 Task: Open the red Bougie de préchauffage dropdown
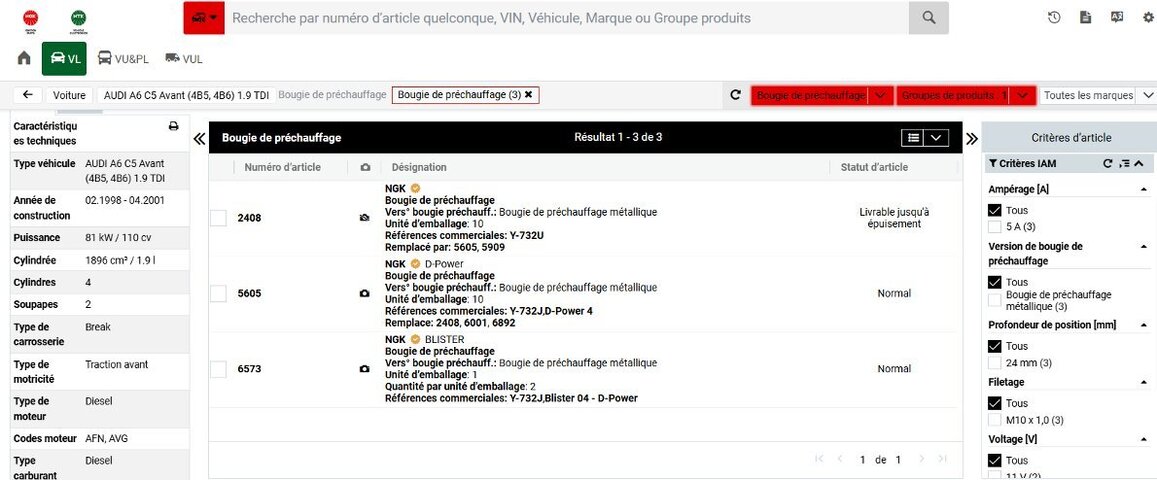pyautogui.click(x=822, y=96)
